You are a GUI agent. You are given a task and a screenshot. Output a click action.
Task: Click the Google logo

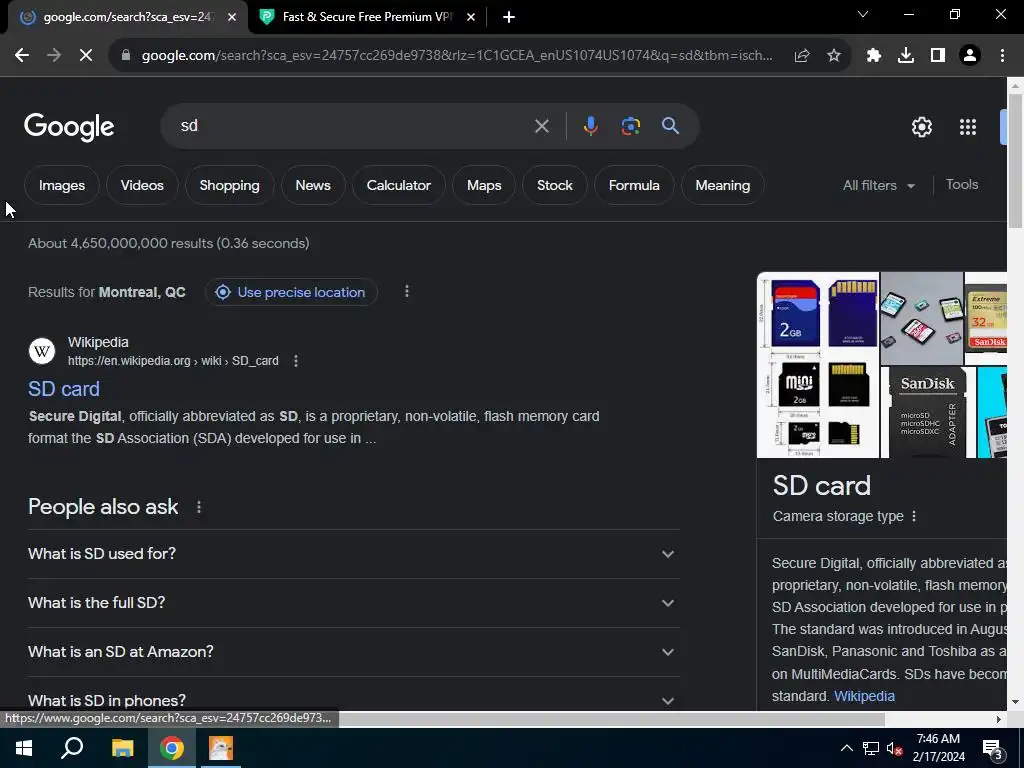coord(69,127)
